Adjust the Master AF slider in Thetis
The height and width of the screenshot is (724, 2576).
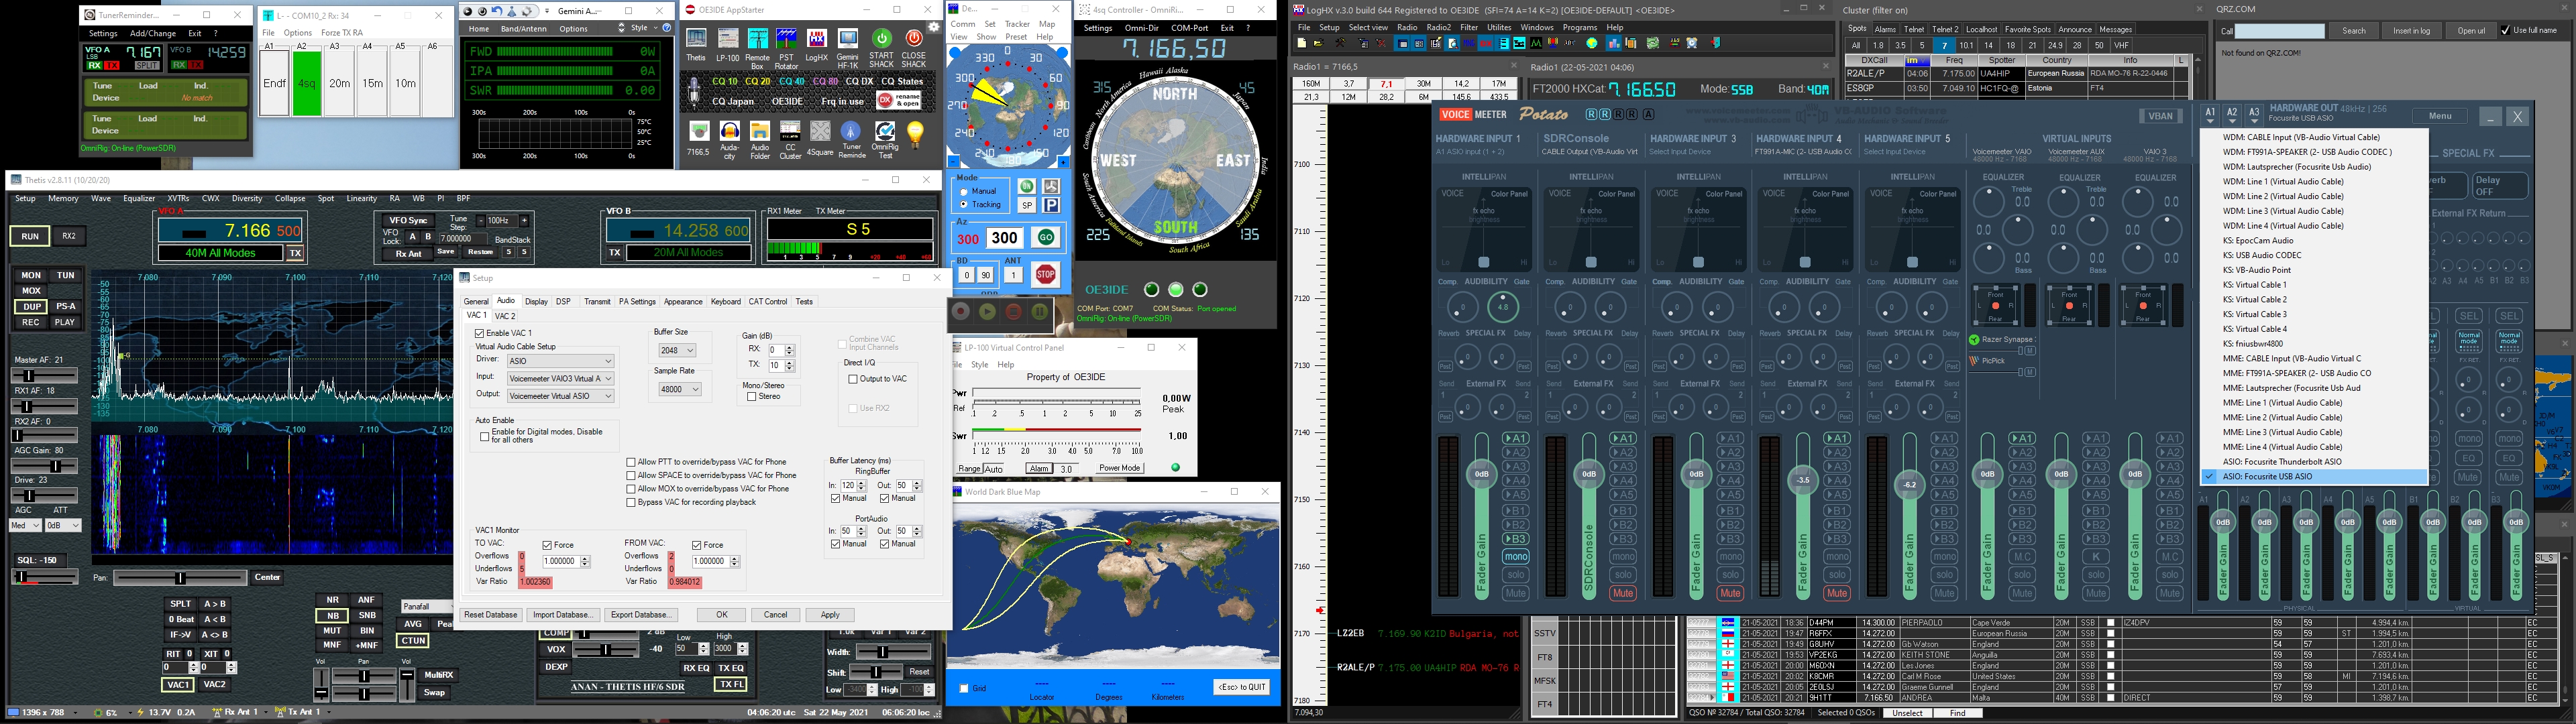(44, 375)
